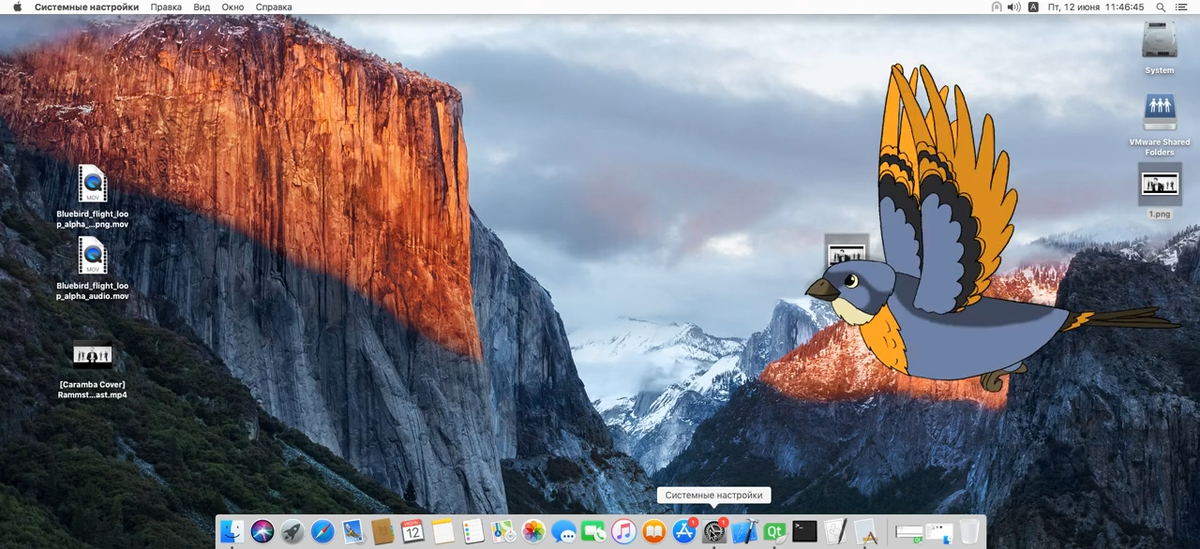Image resolution: width=1200 pixels, height=549 pixels.
Task: Open Launchpad rocket icon
Action: point(293,531)
